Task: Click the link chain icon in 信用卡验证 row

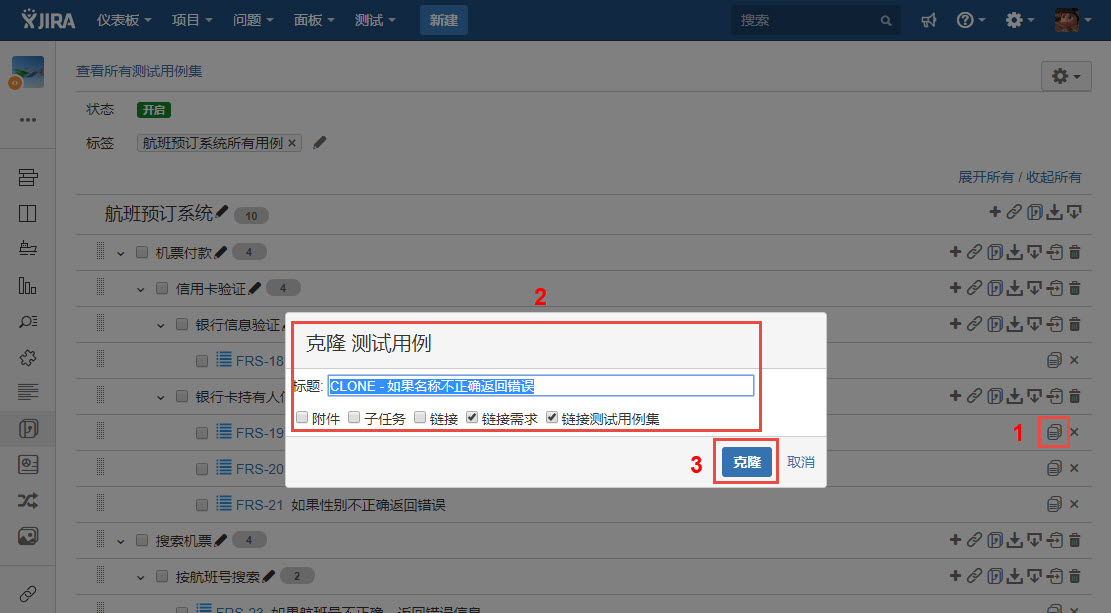Action: click(975, 288)
